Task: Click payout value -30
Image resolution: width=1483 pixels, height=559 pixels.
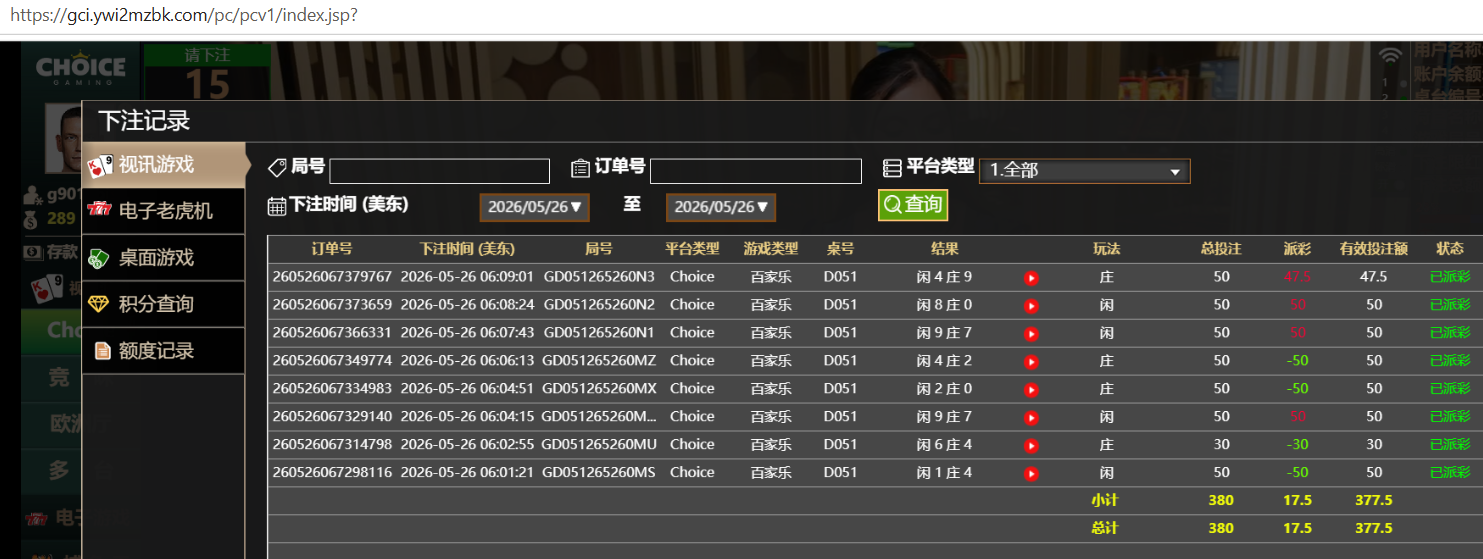Action: [x=1297, y=445]
